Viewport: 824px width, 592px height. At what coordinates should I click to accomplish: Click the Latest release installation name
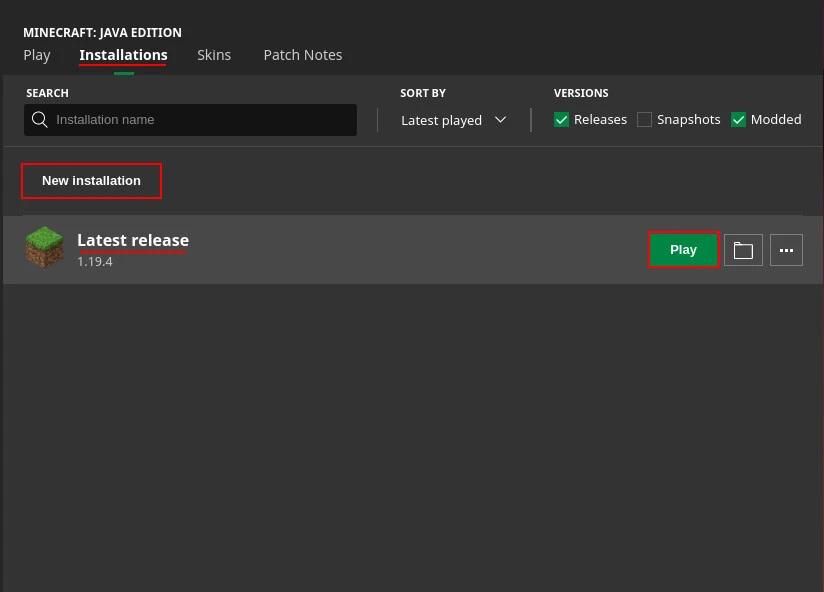click(x=133, y=240)
